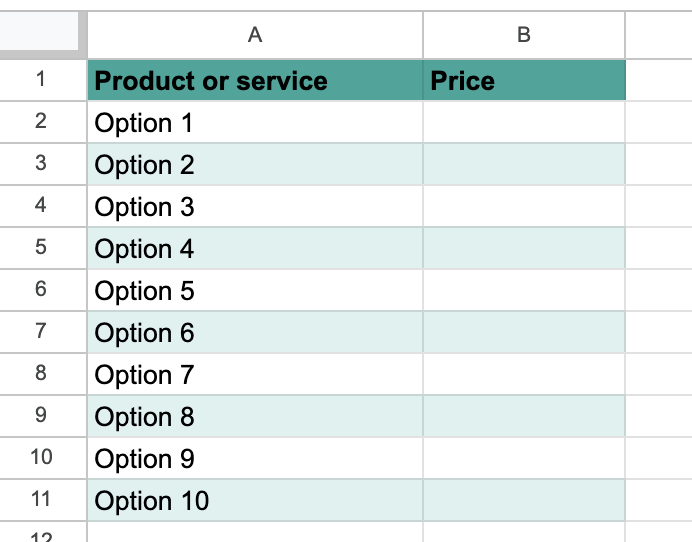Select column B header
The height and width of the screenshot is (542, 692).
[524, 35]
